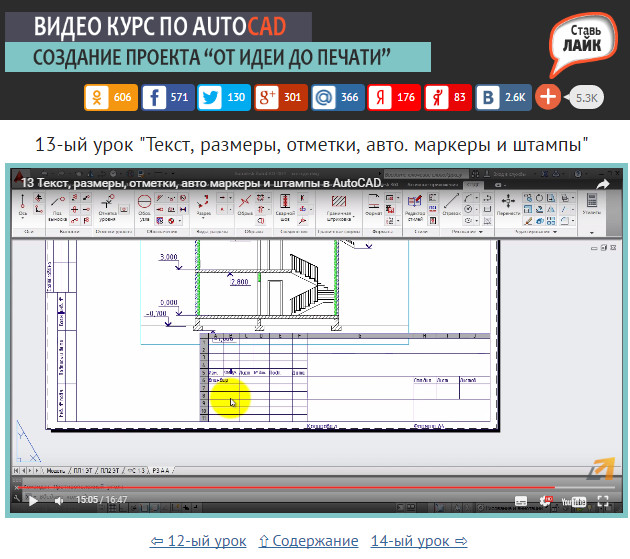Screen dimensions: 630x559
Task: Share on Google+ button showing 301
Action: coord(281,97)
